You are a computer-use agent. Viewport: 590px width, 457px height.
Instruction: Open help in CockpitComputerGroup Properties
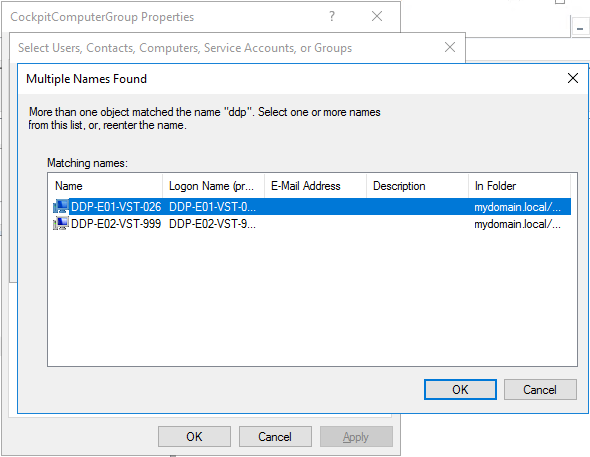[x=331, y=16]
